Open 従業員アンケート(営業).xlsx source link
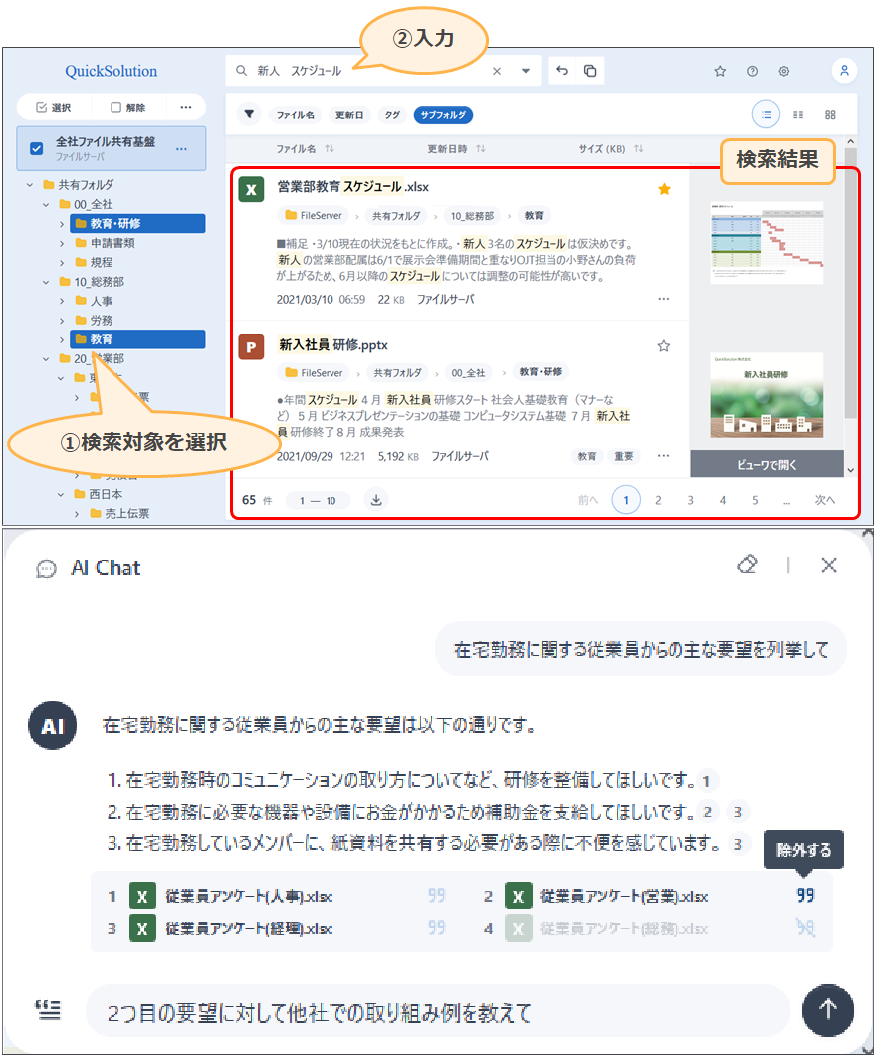The height and width of the screenshot is (1060, 876). 623,896
